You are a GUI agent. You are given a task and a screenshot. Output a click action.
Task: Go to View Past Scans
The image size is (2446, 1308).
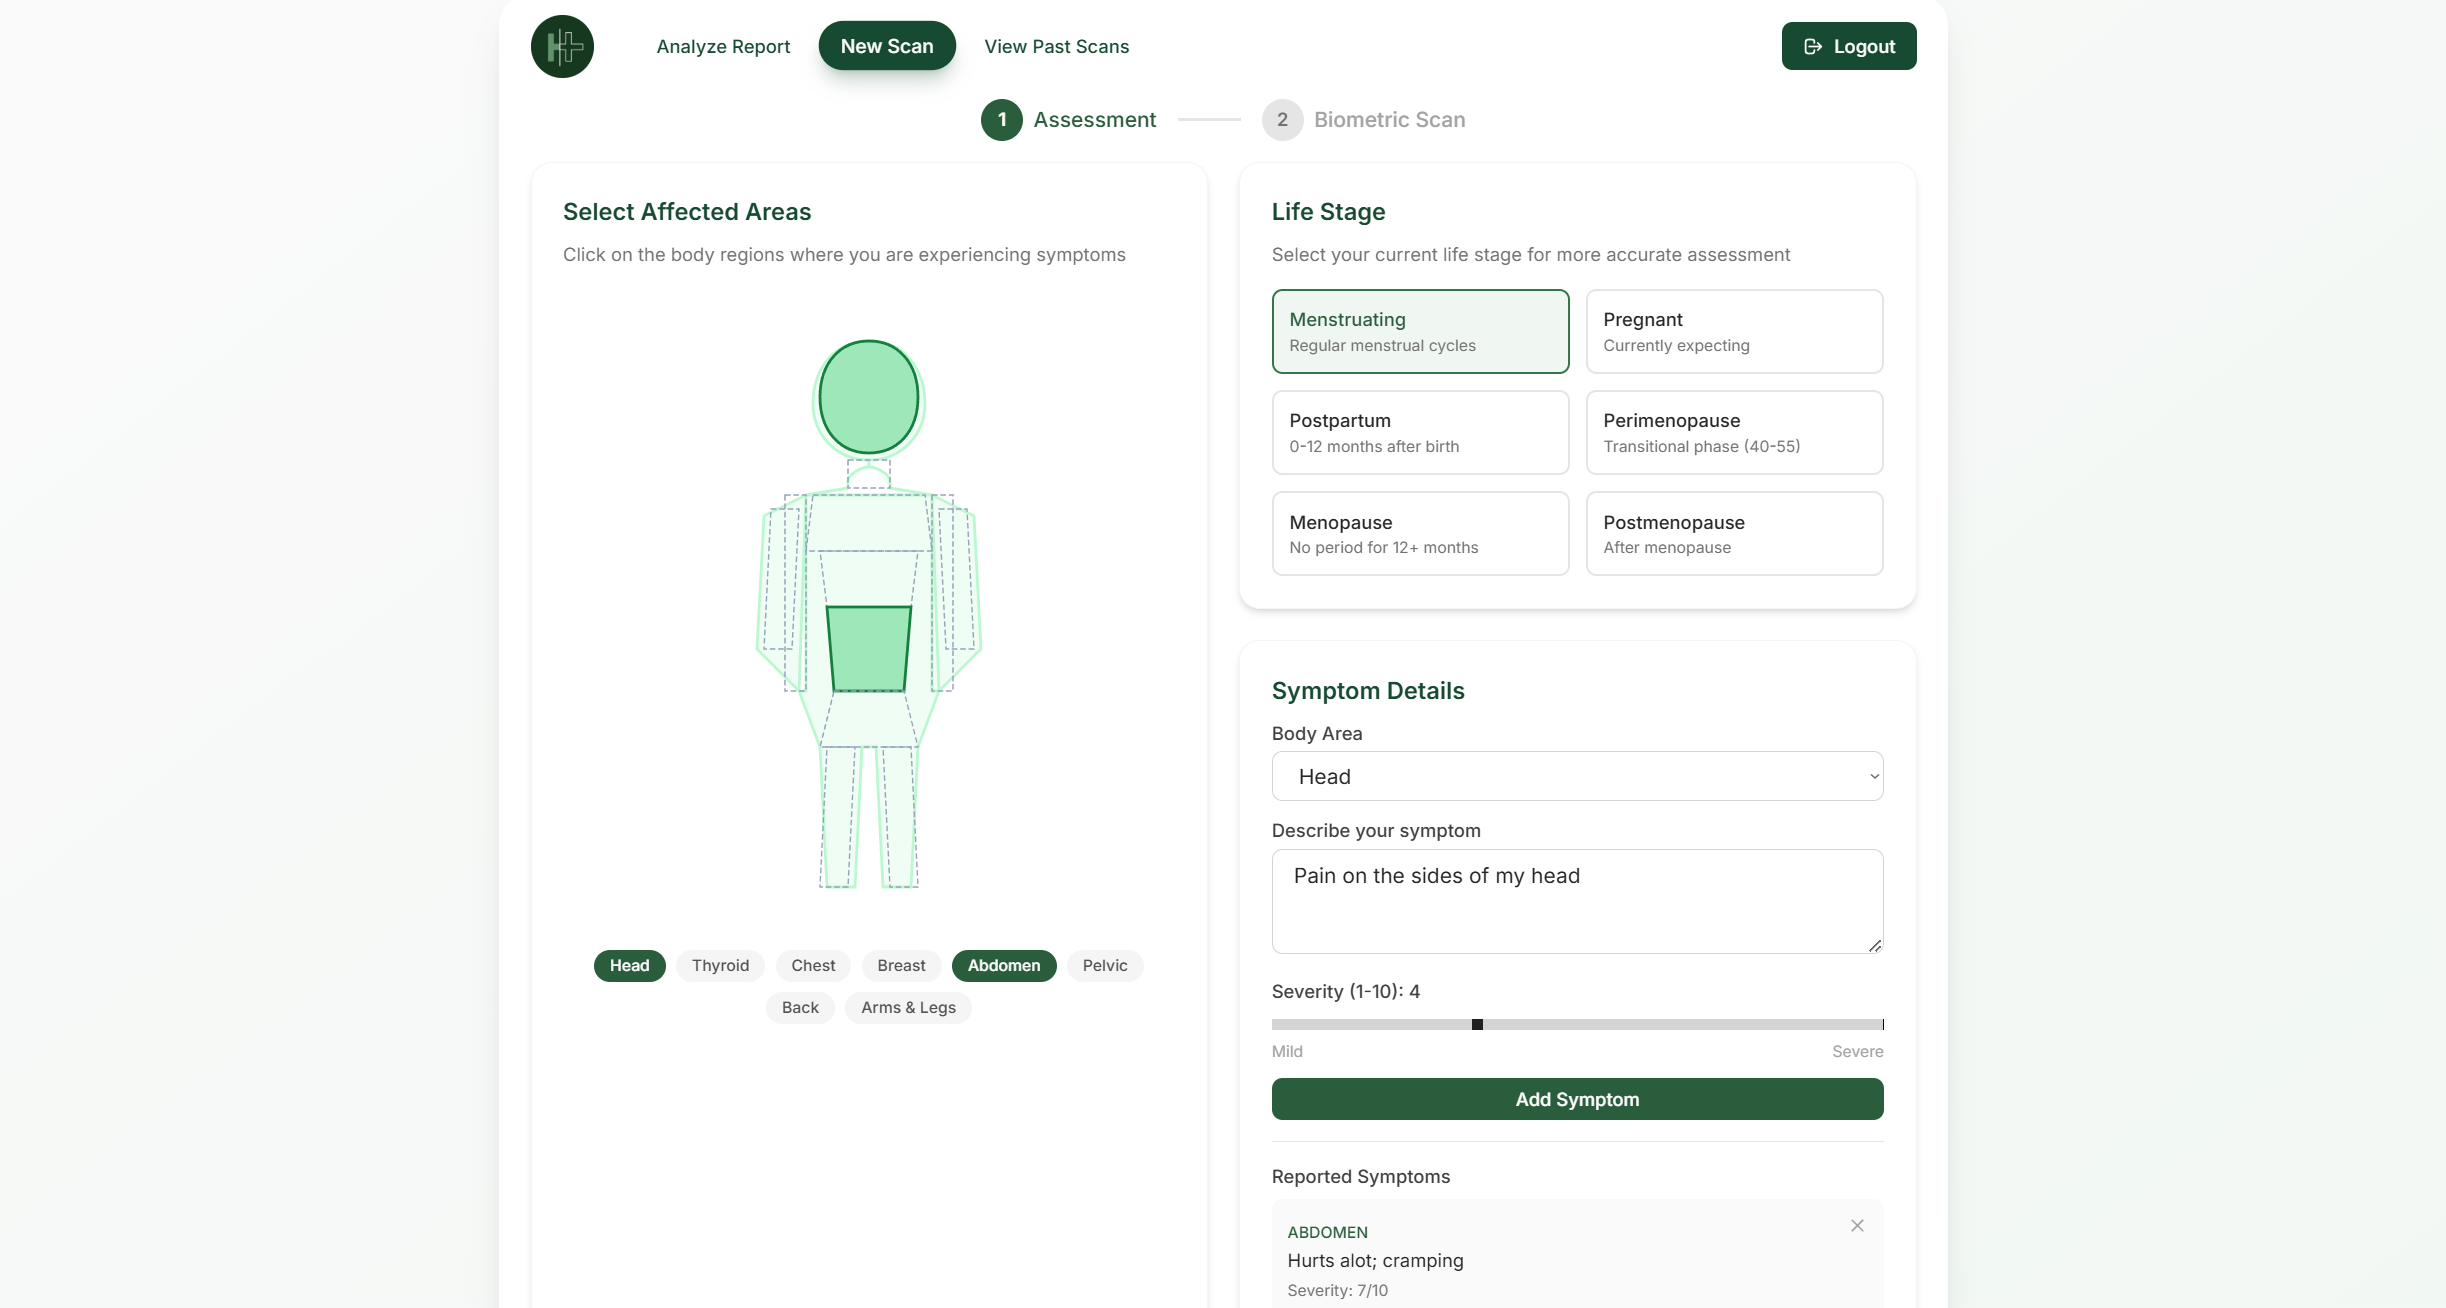(1056, 46)
